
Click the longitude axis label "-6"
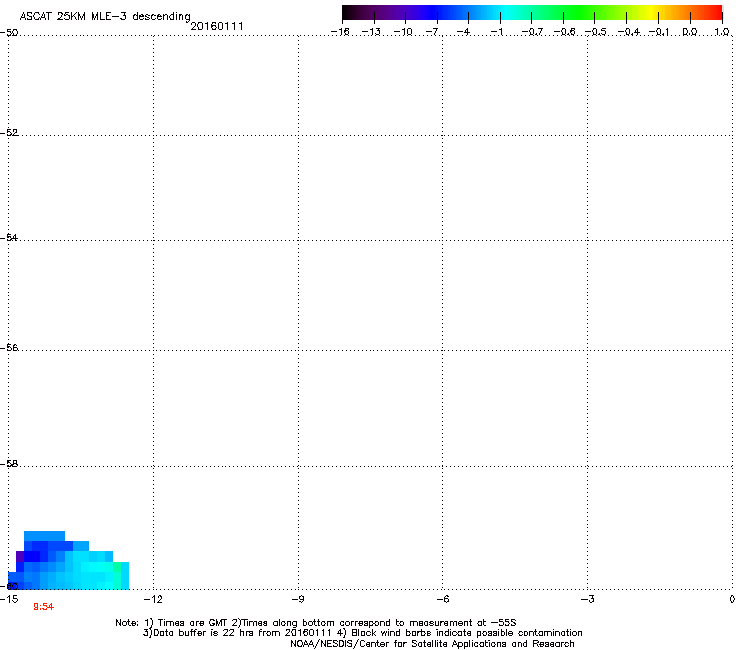(x=442, y=599)
